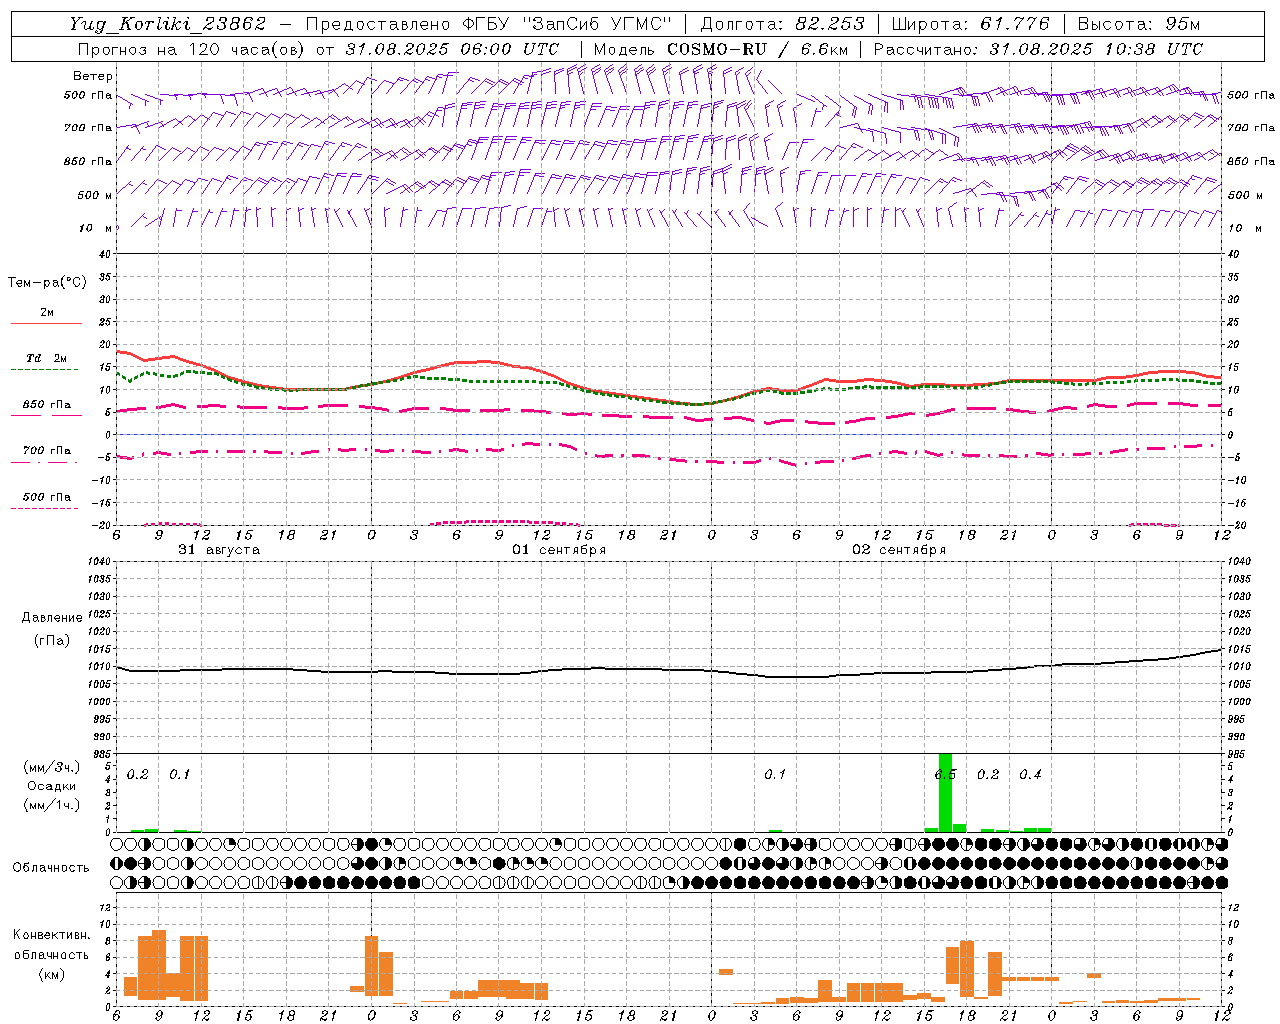Click the 0.4 precipitation value

point(1030,775)
